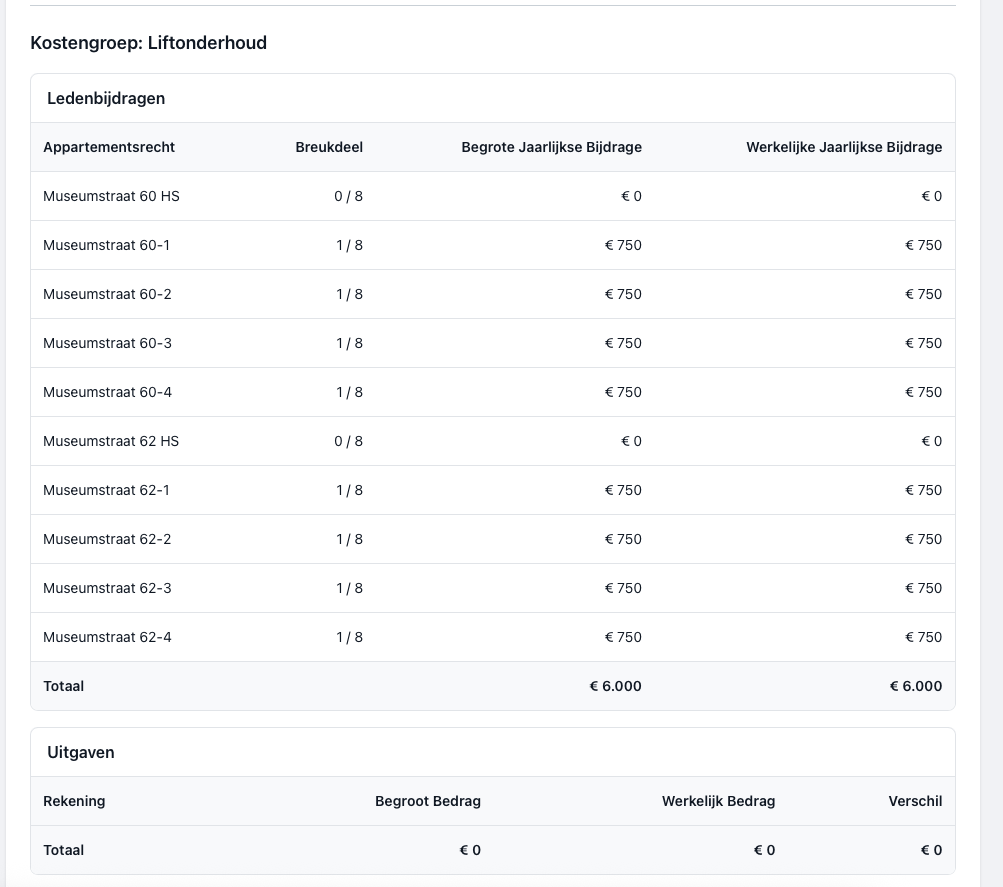Select the Museumstraat 60 HS row label
This screenshot has height=887, width=1003.
(x=111, y=196)
